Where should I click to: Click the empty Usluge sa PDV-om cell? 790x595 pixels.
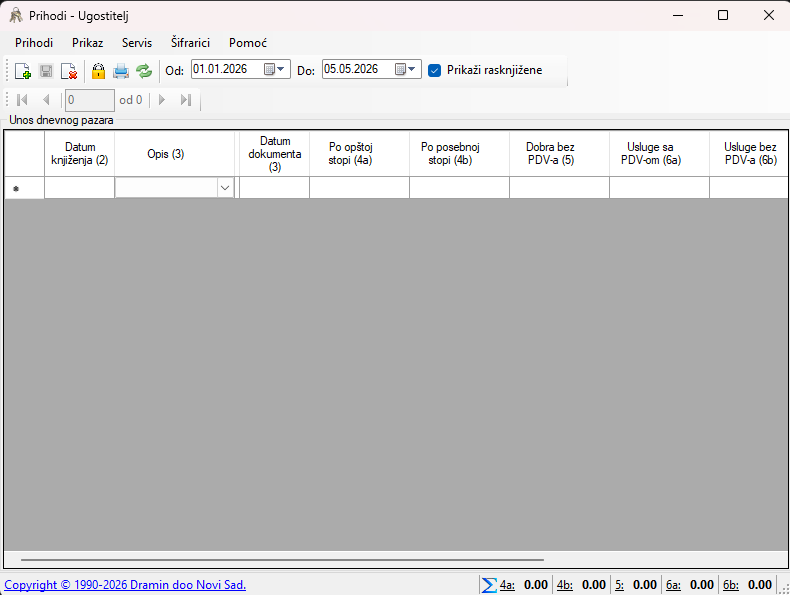coord(660,188)
